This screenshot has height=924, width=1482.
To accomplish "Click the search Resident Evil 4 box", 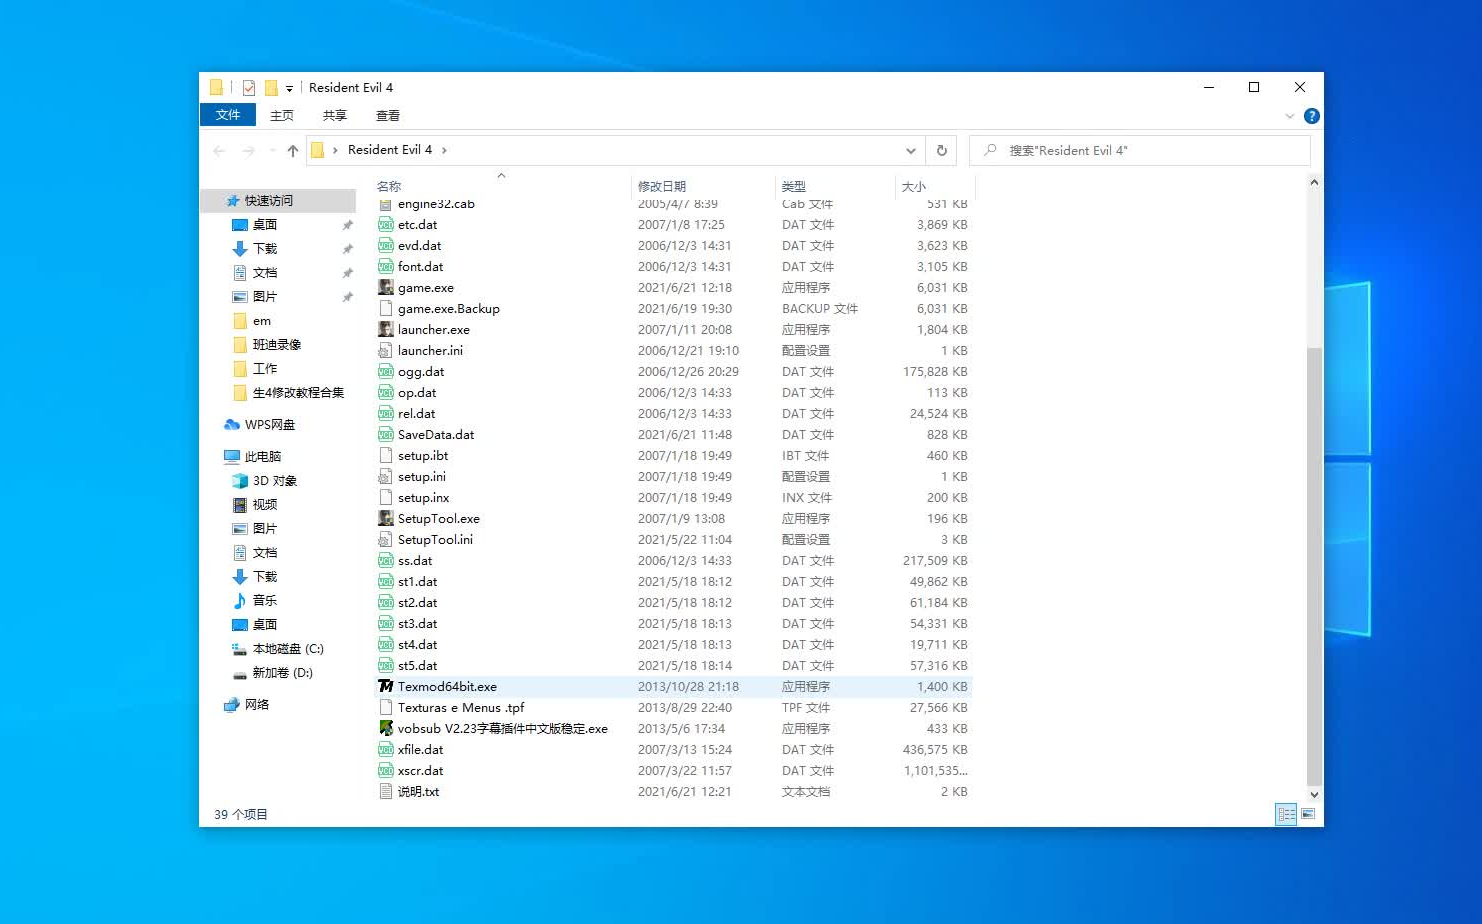I will point(1140,150).
